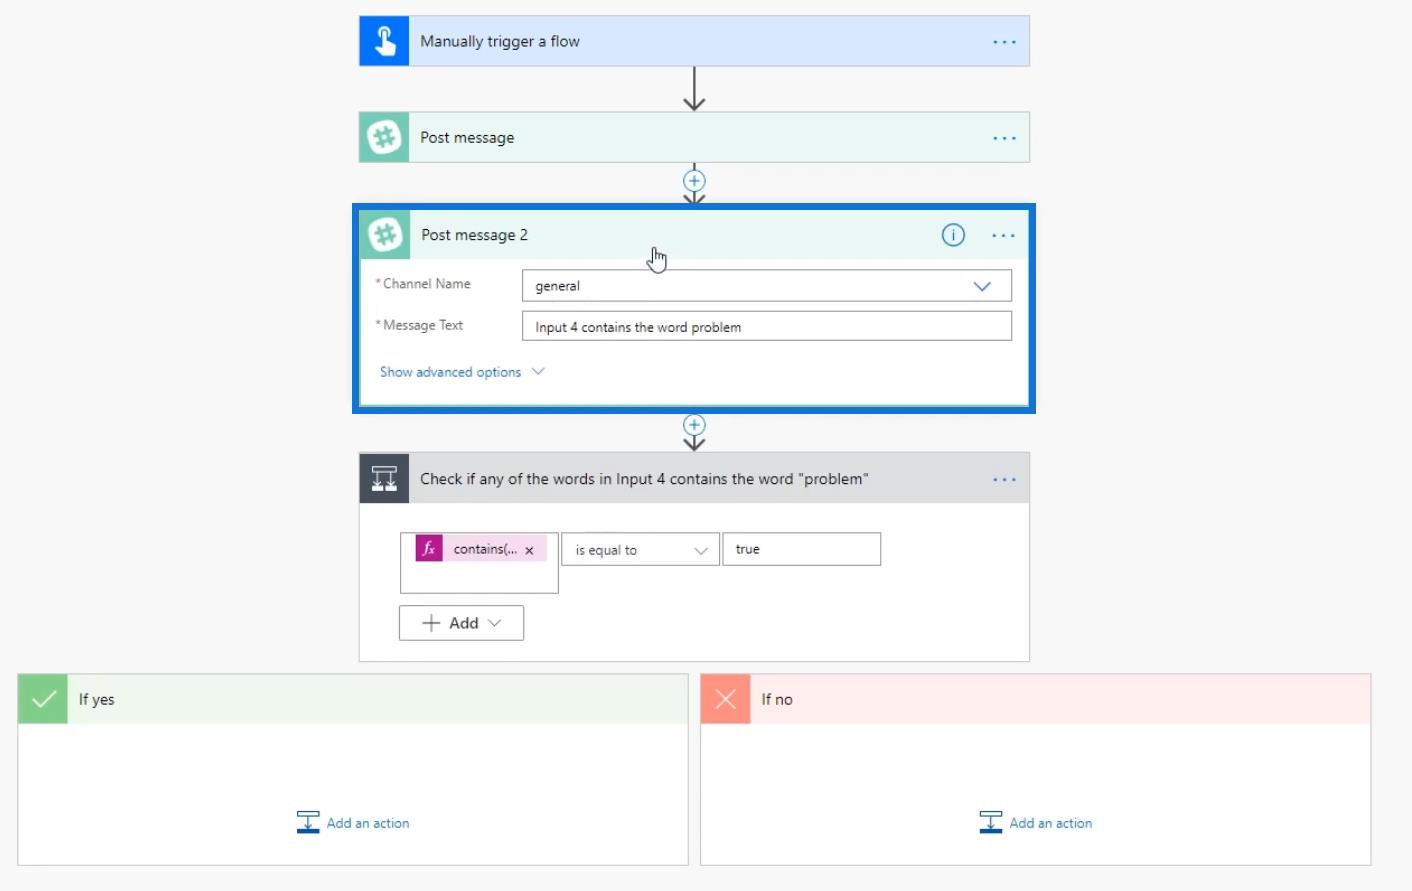Click the Channel Name field label

click(x=426, y=284)
